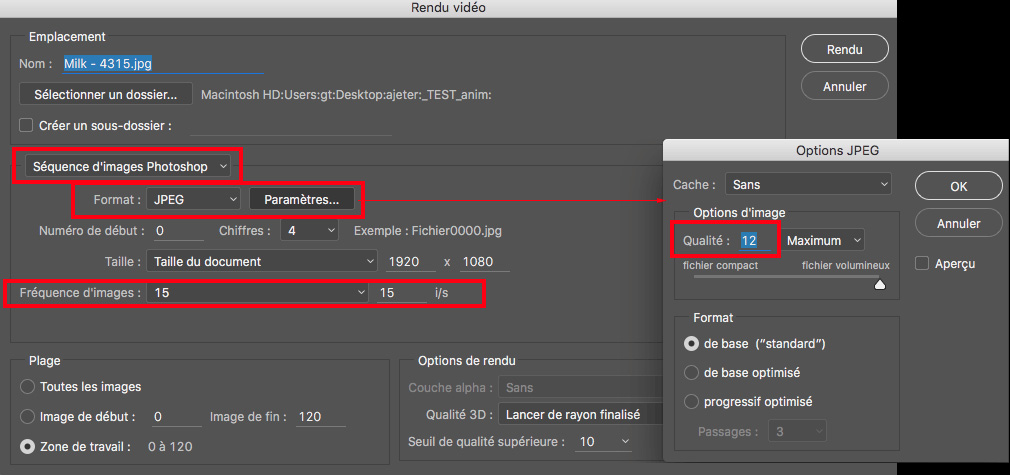This screenshot has width=1010, height=475.
Task: Choose progressif optimisé format option
Action: (x=691, y=402)
